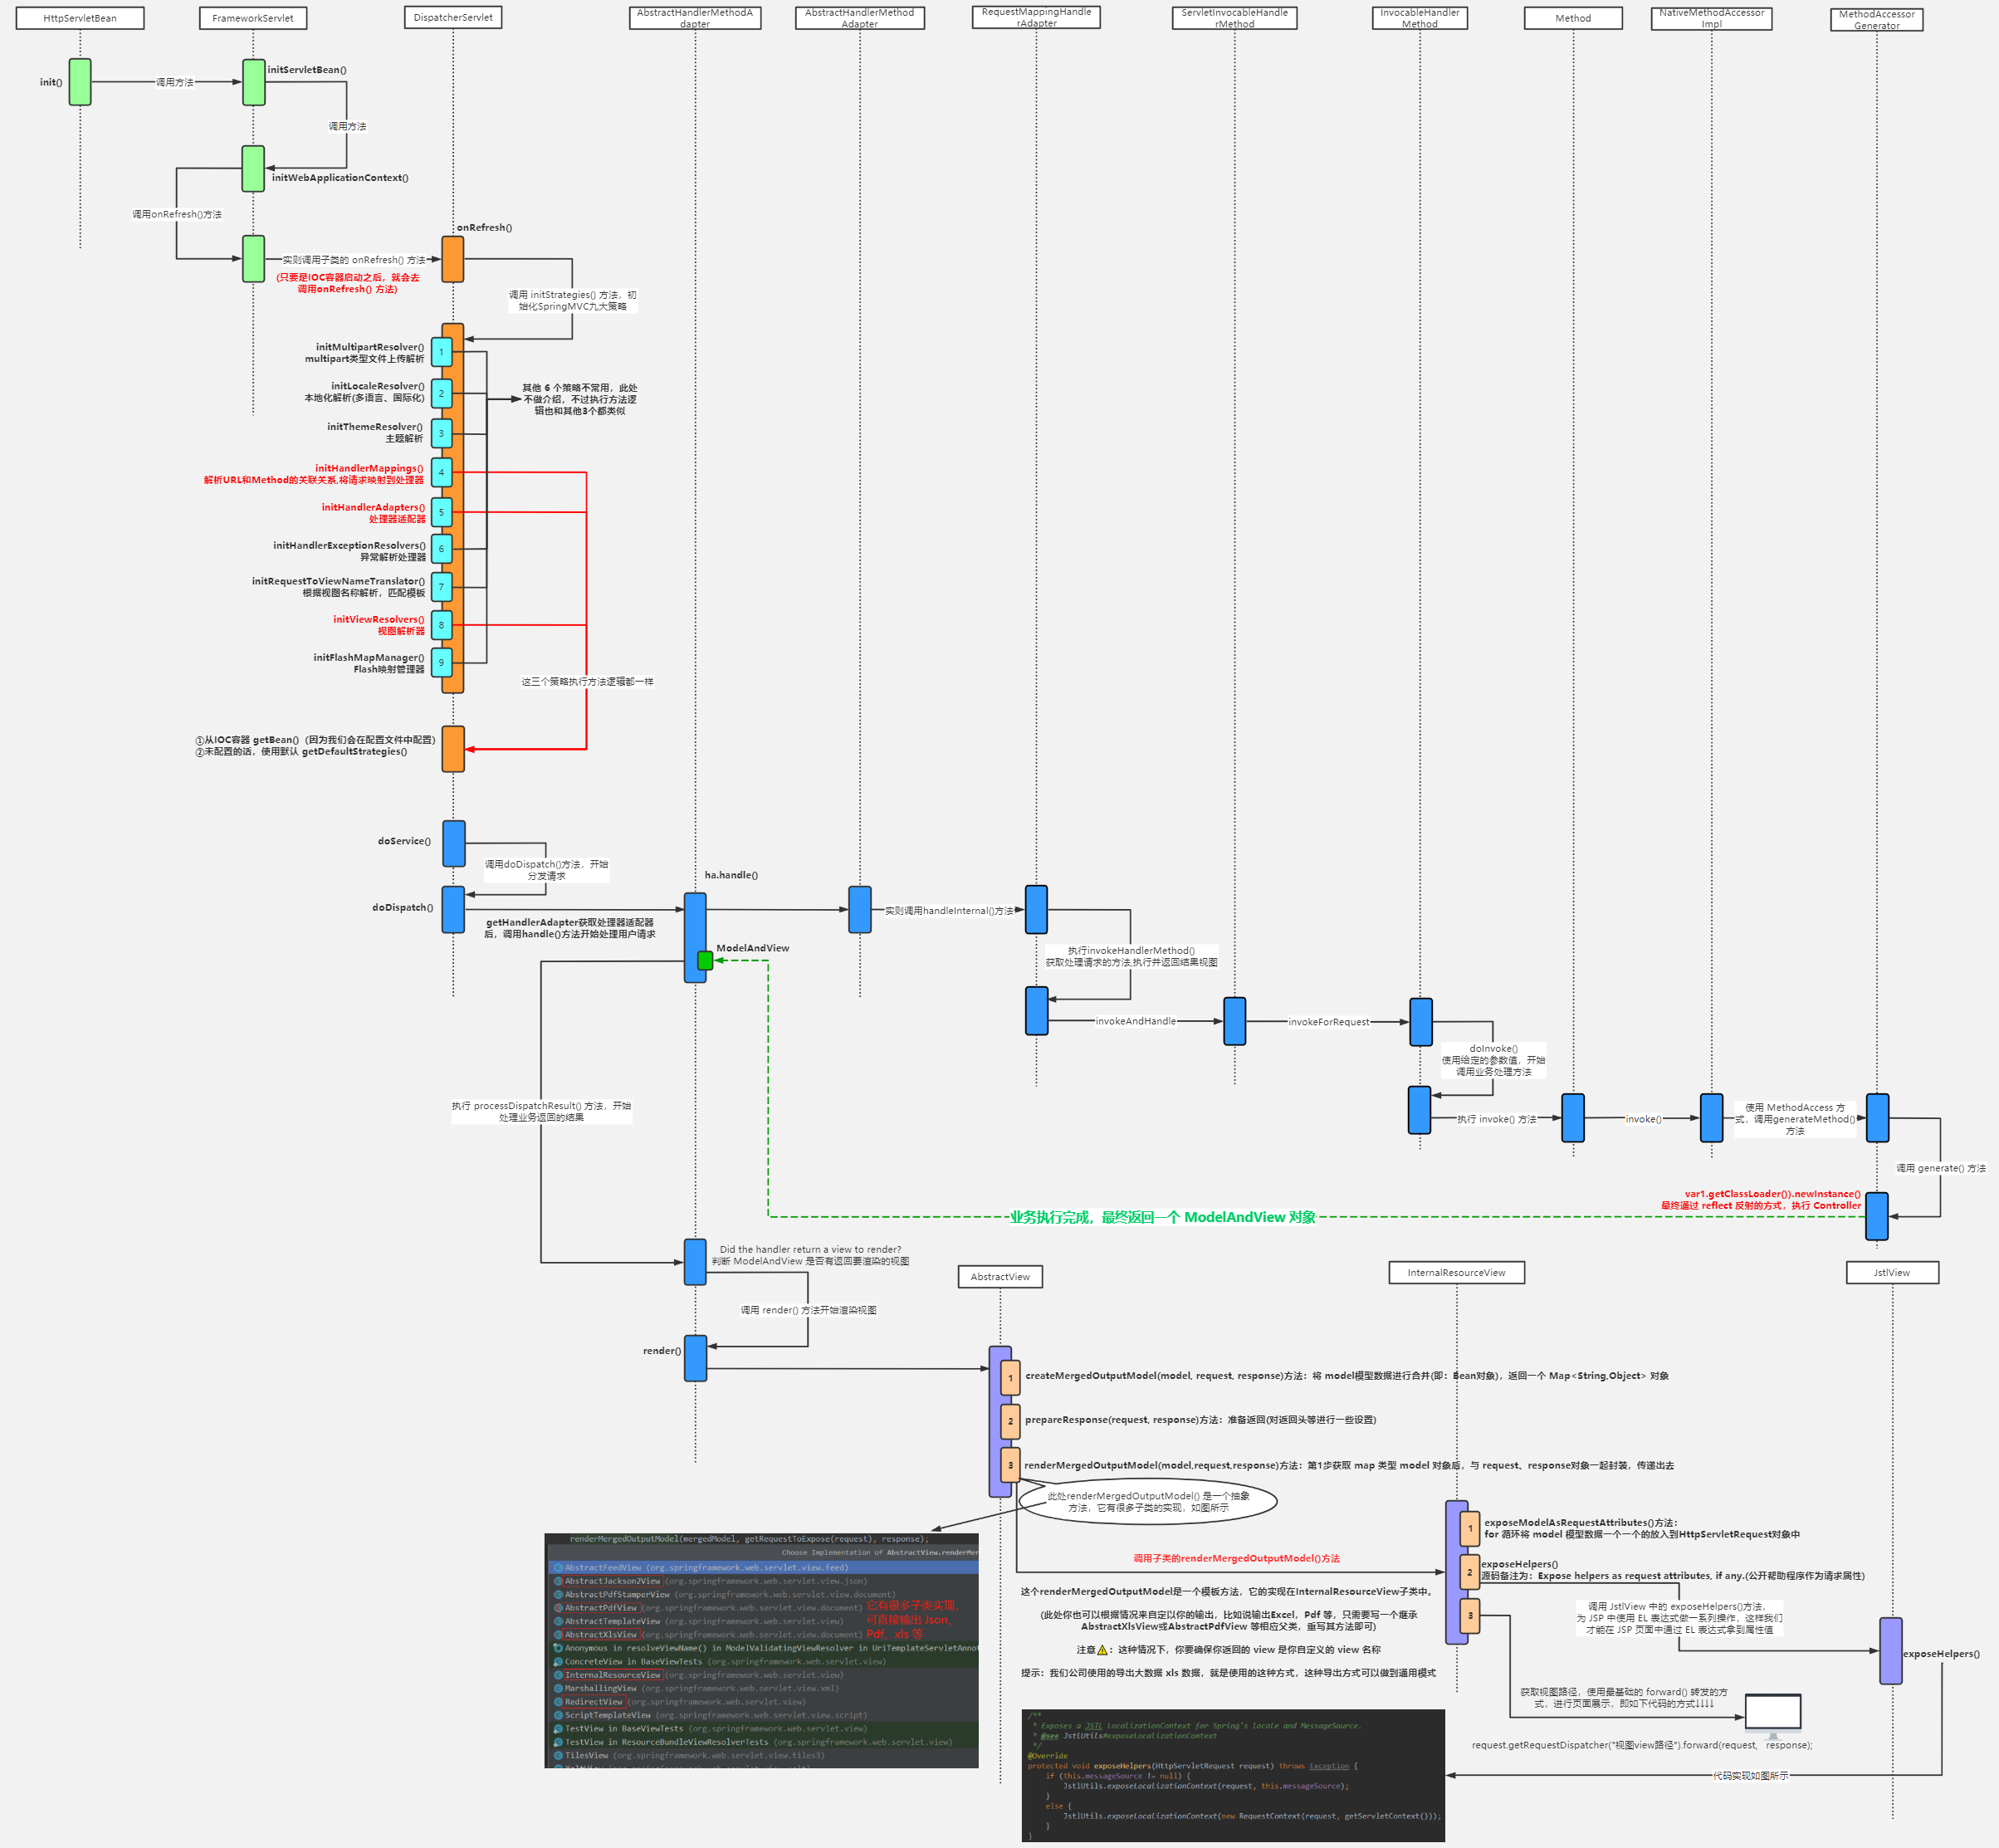1999x1848 pixels.
Task: Click the yellow warning icon beside 注意
Action: [1103, 1650]
